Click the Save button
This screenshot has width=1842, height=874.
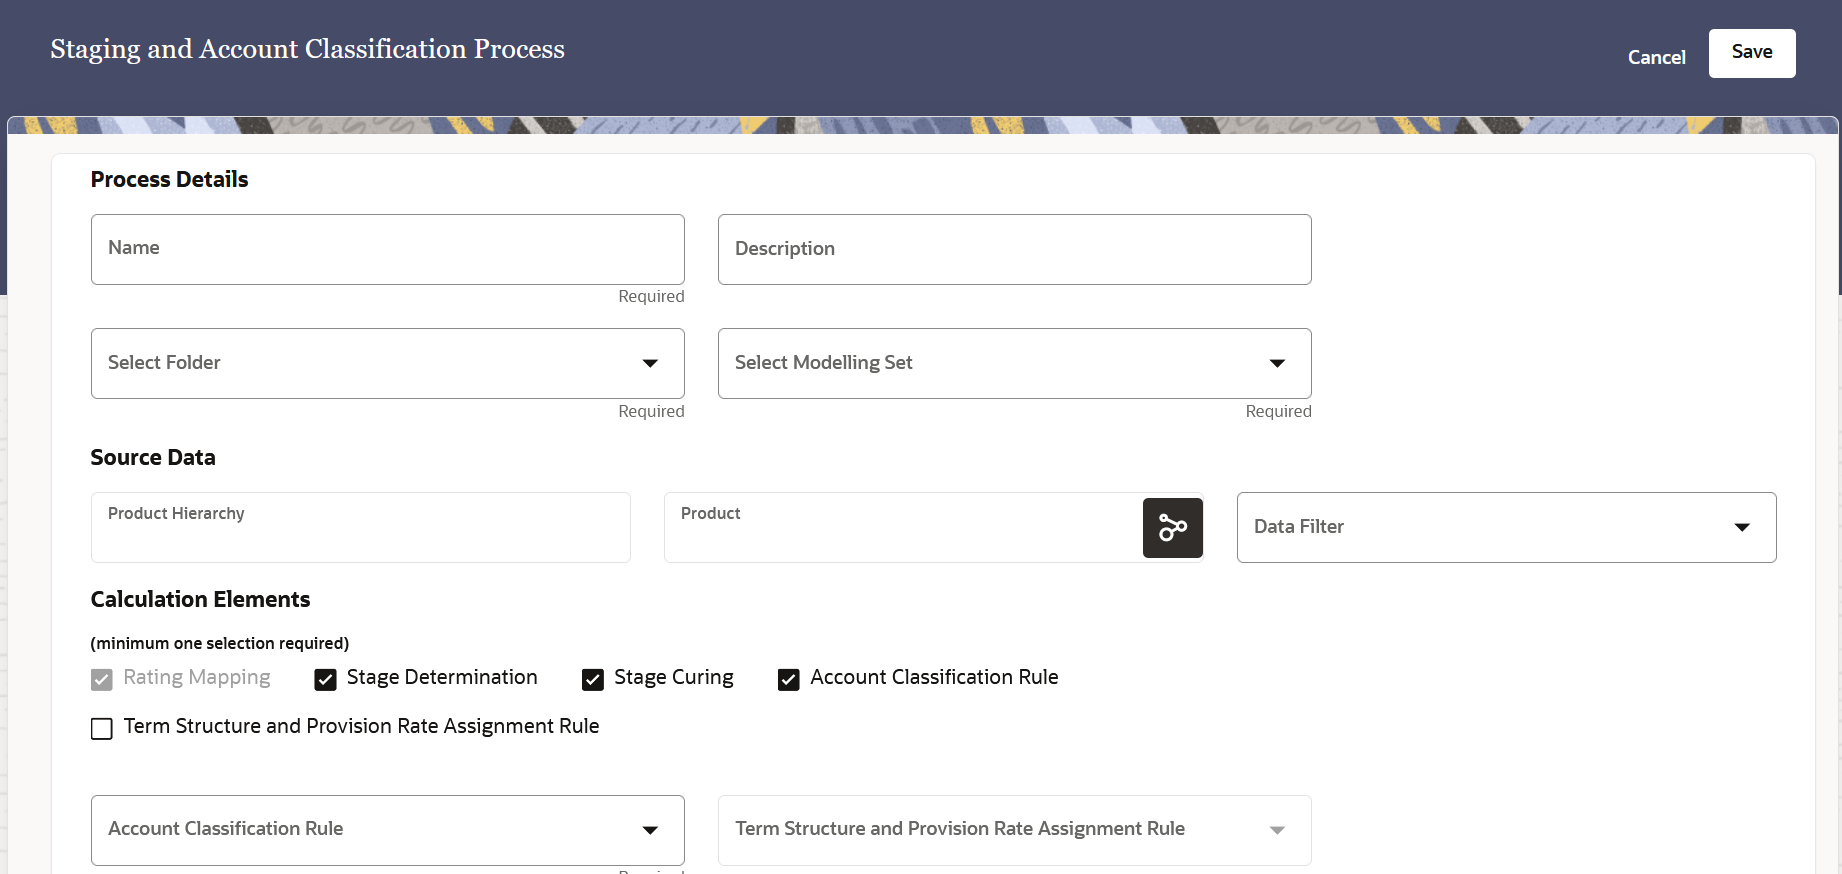point(1751,53)
